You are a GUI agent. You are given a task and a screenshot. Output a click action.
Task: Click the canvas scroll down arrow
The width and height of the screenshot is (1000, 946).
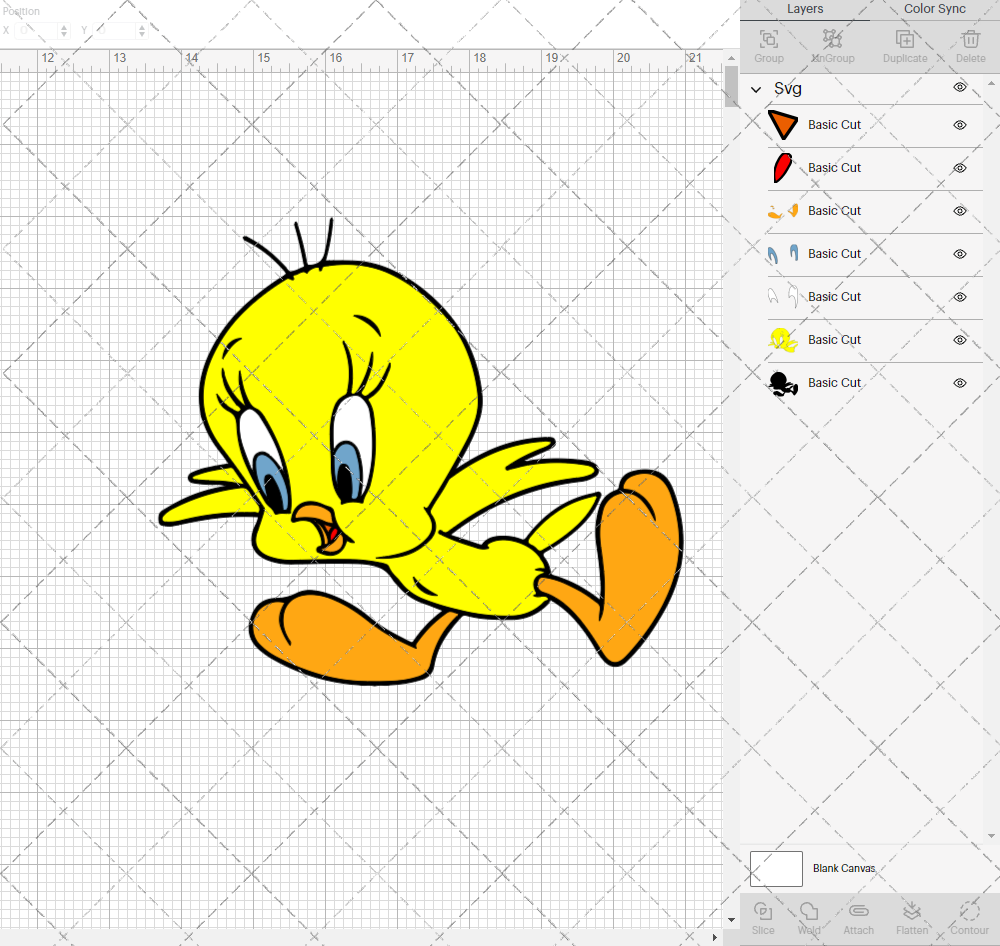click(x=731, y=920)
